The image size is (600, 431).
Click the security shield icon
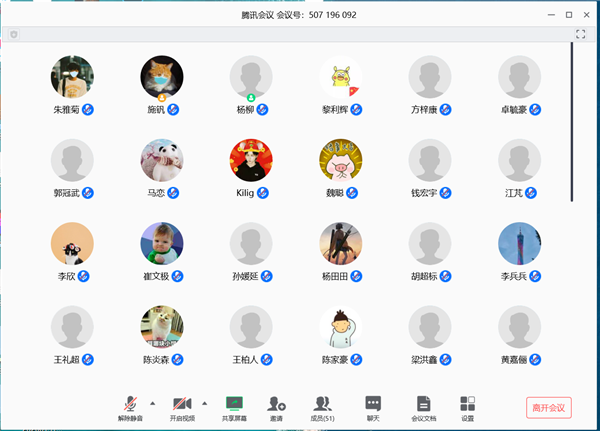tap(14, 34)
